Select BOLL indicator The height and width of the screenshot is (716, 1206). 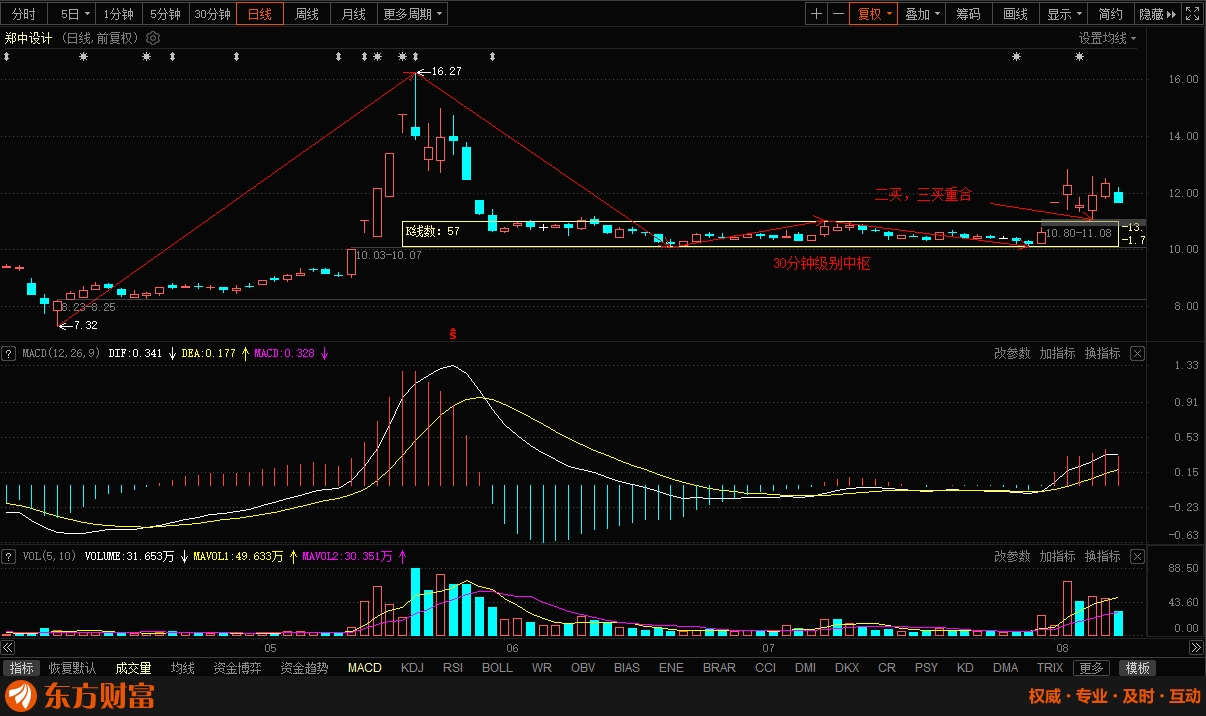[x=497, y=668]
